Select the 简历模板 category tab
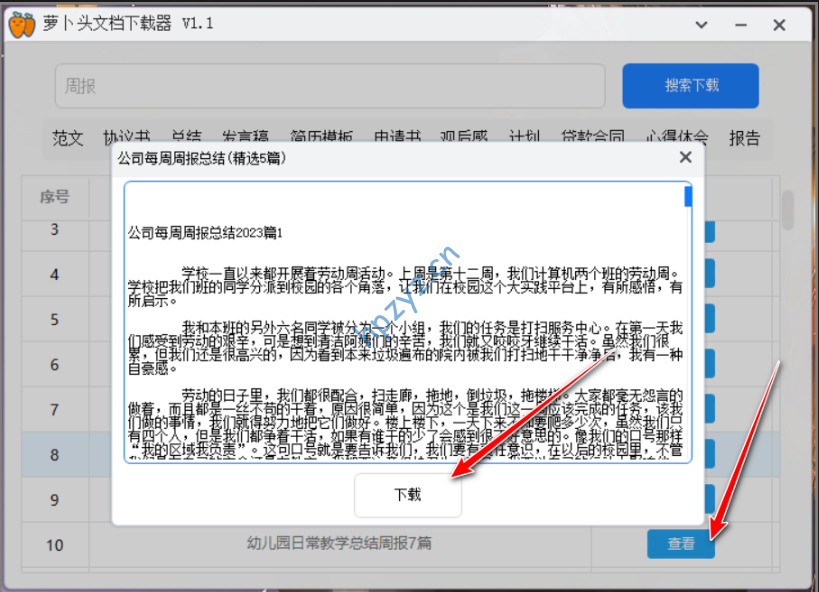 [x=321, y=137]
